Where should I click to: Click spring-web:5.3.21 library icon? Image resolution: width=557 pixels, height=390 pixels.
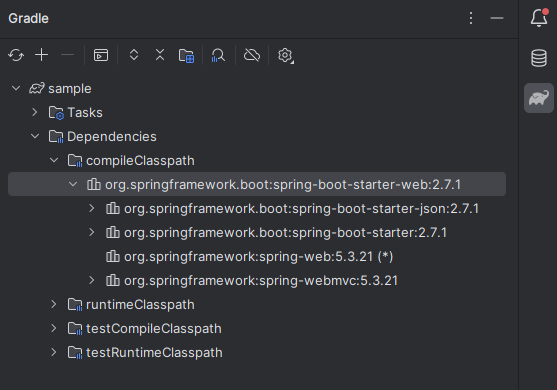[113, 256]
